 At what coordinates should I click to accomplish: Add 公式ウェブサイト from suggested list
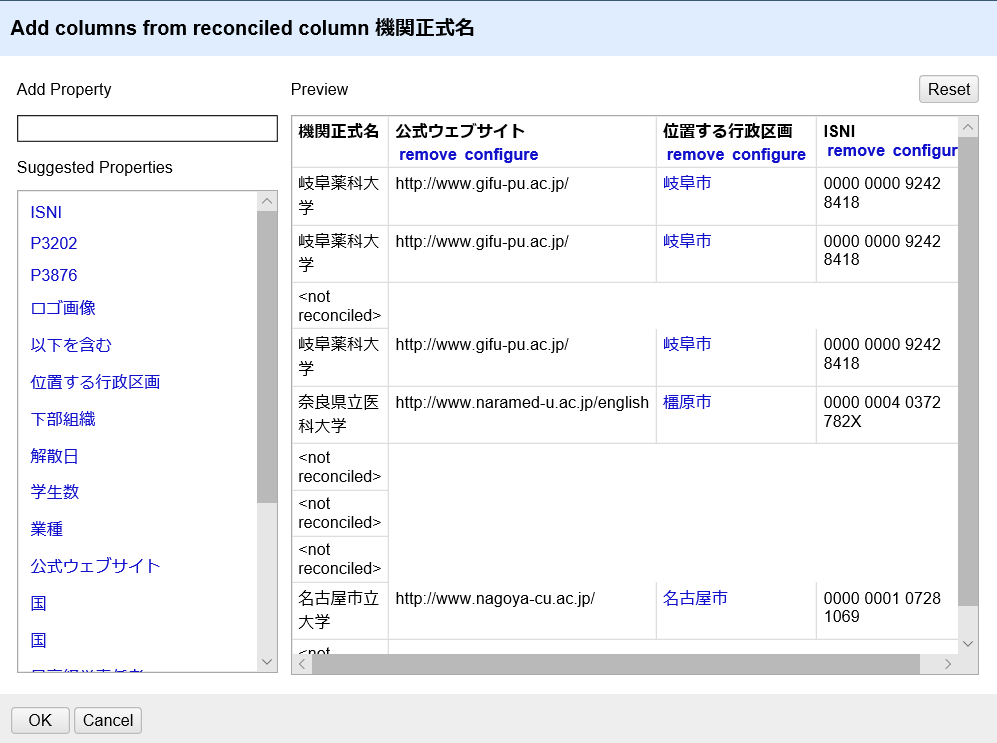click(95, 566)
